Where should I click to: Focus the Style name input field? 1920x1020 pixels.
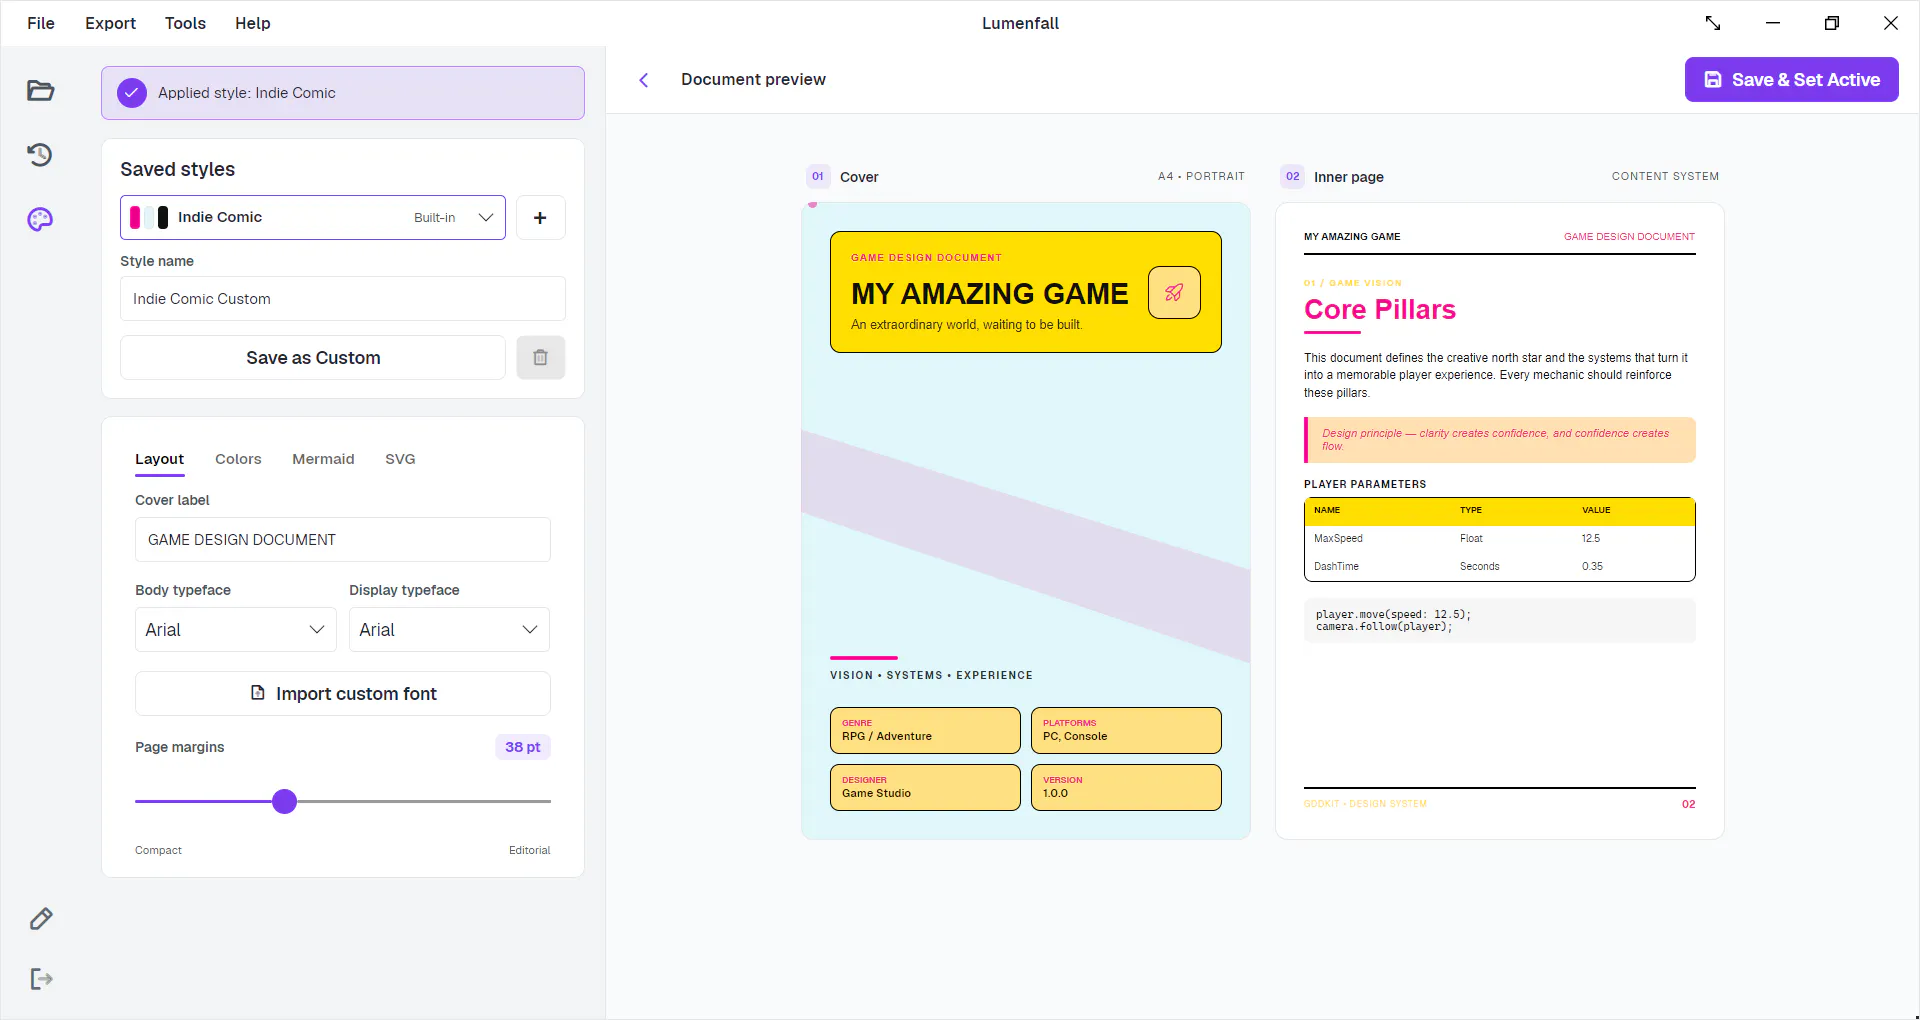pos(343,298)
